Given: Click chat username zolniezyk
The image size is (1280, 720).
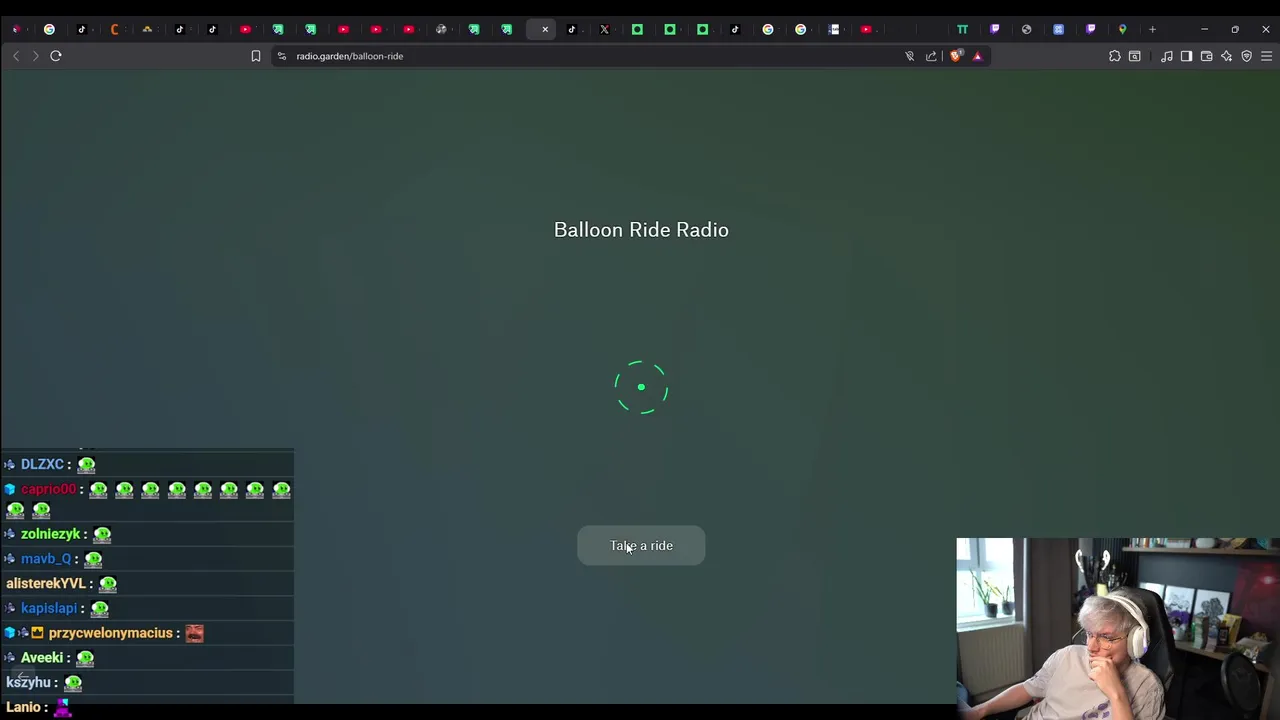Looking at the screenshot, I should pos(50,534).
